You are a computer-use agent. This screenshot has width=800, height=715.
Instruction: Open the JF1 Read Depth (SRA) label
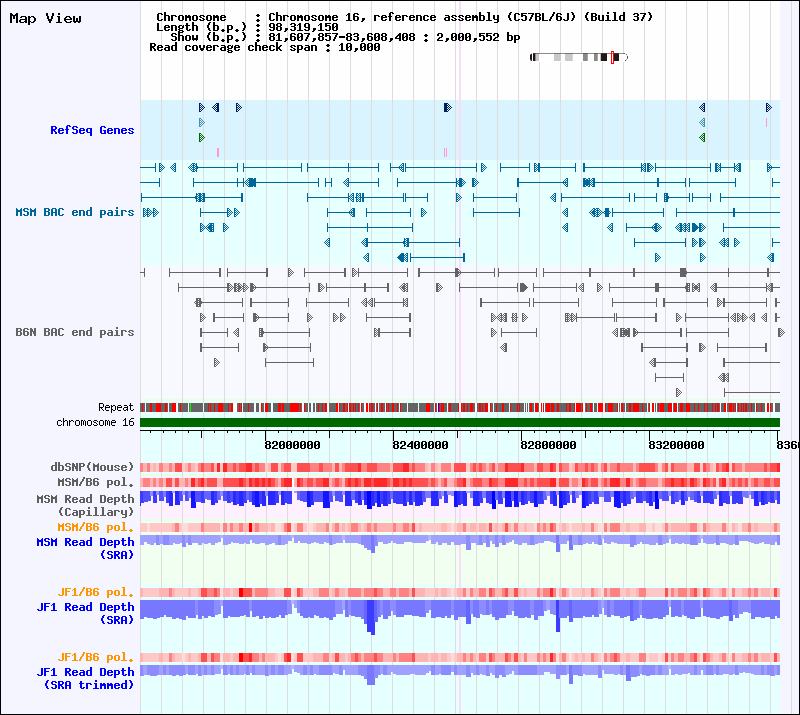tap(85, 613)
